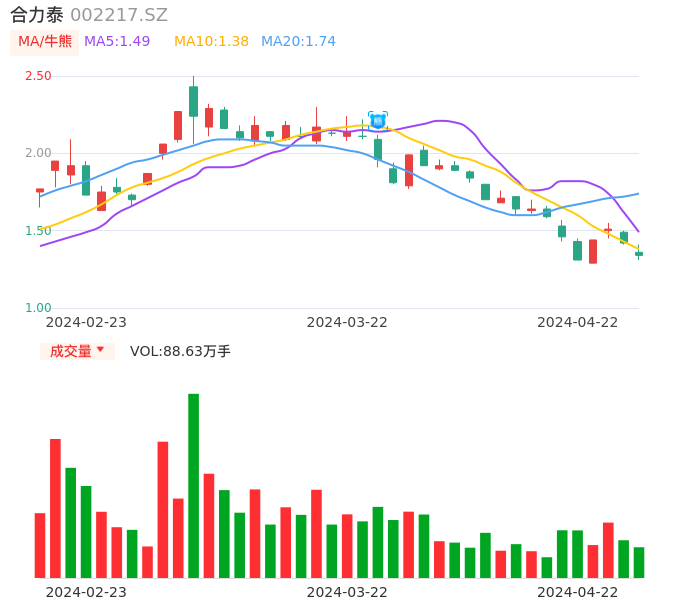The width and height of the screenshot is (686, 606).
Task: Select the last green volume bar on right
Action: click(x=639, y=562)
